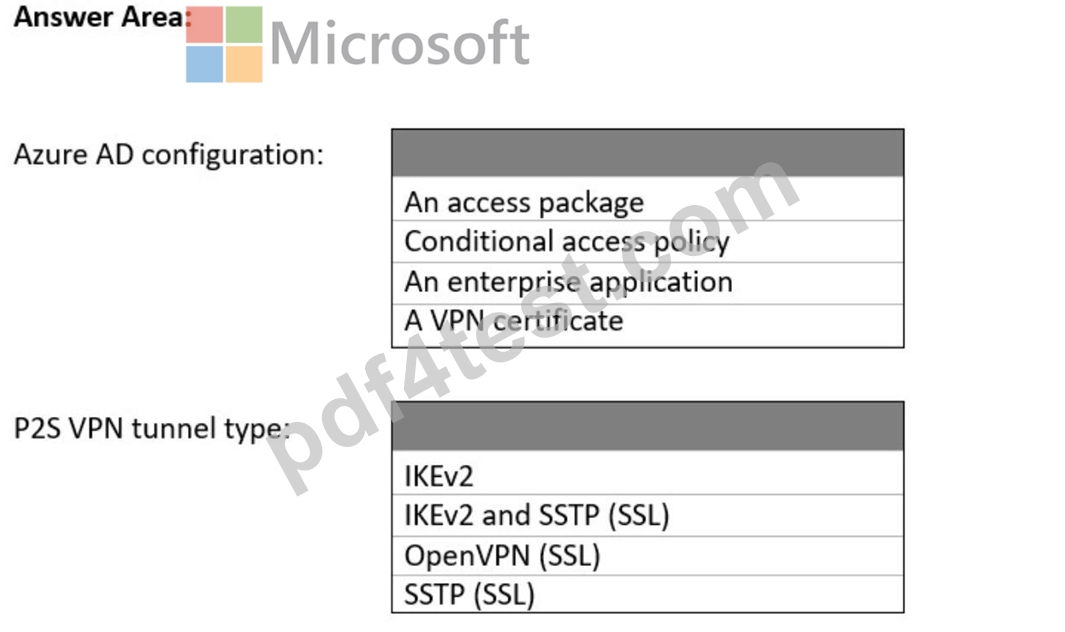Image resolution: width=1065 pixels, height=632 pixels.
Task: Select the 'IKEv2' tunnel type
Action: click(x=647, y=473)
